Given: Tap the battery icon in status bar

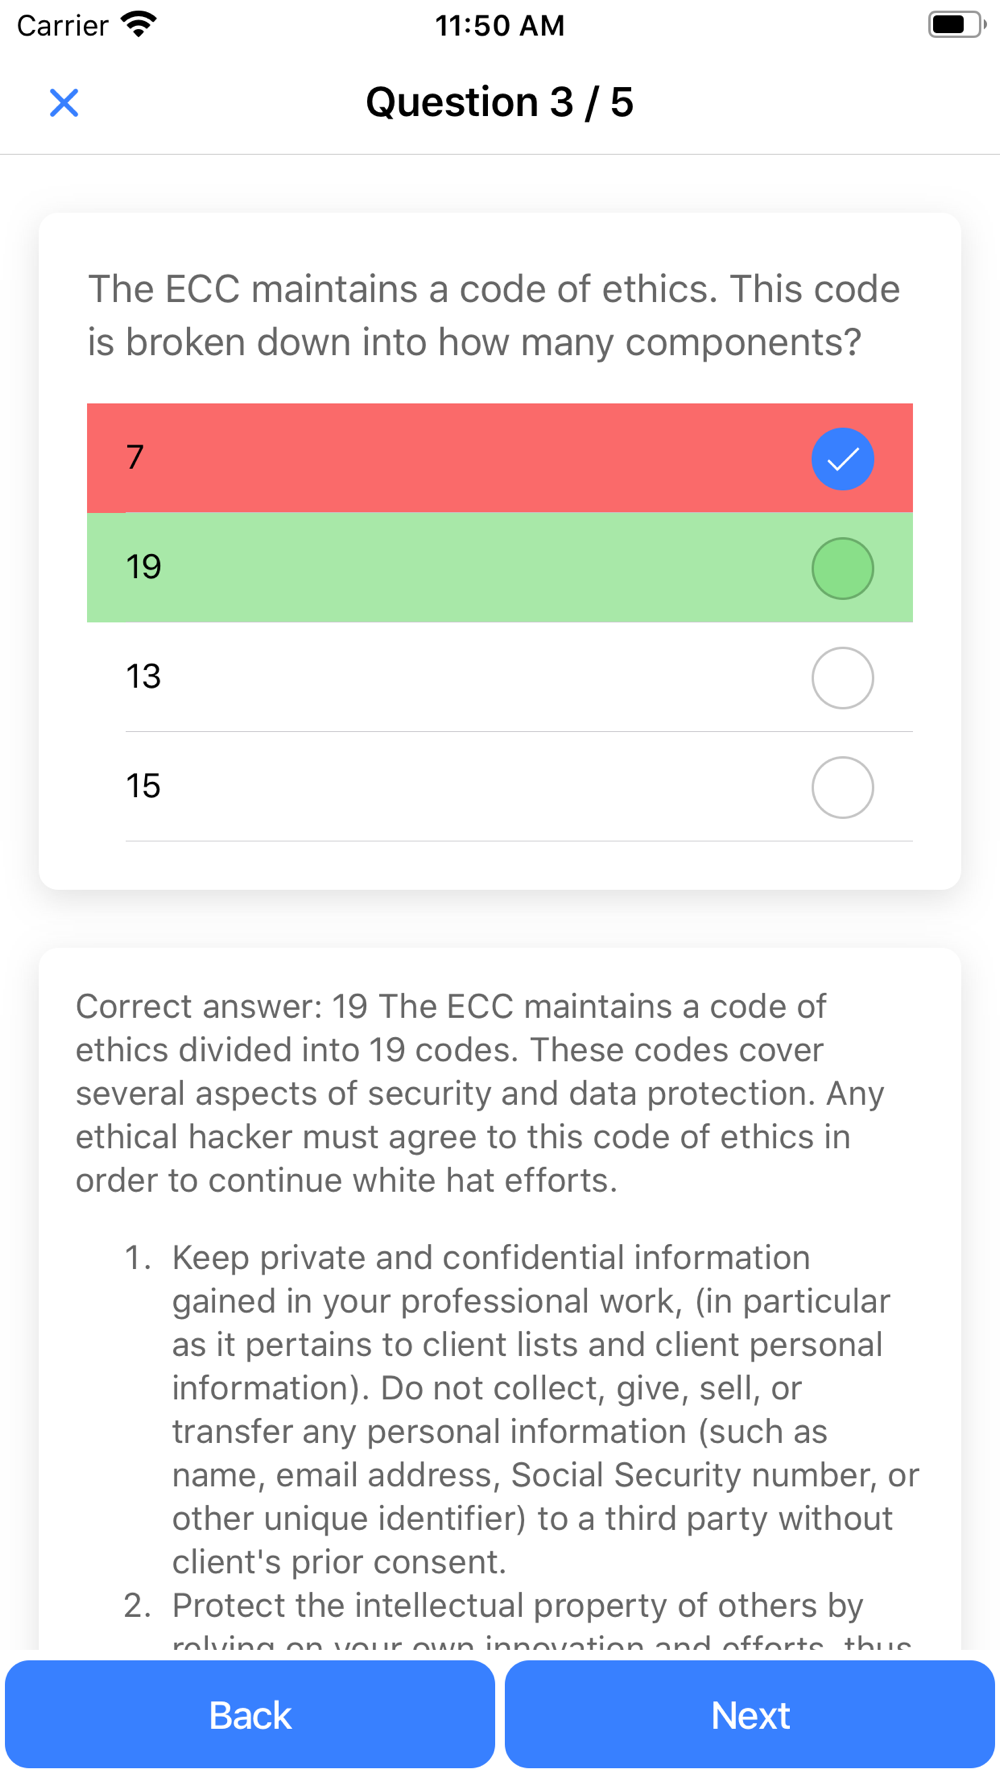Looking at the screenshot, I should point(956,24).
